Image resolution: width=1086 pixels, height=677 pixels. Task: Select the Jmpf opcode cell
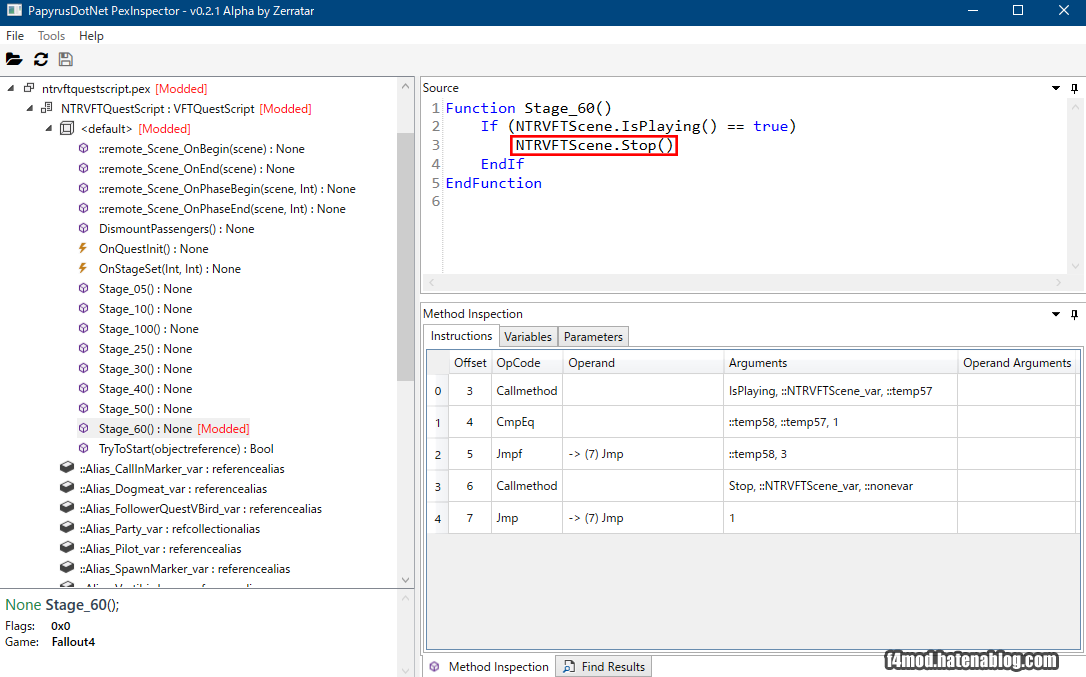(x=526, y=454)
